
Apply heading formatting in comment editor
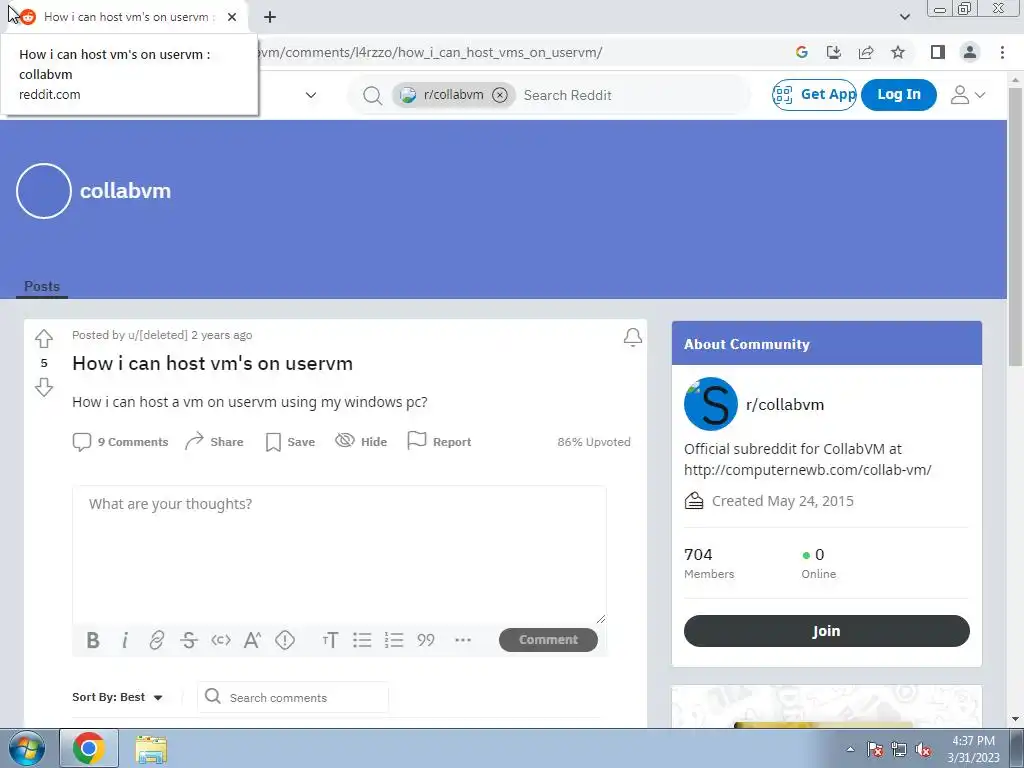tap(330, 640)
